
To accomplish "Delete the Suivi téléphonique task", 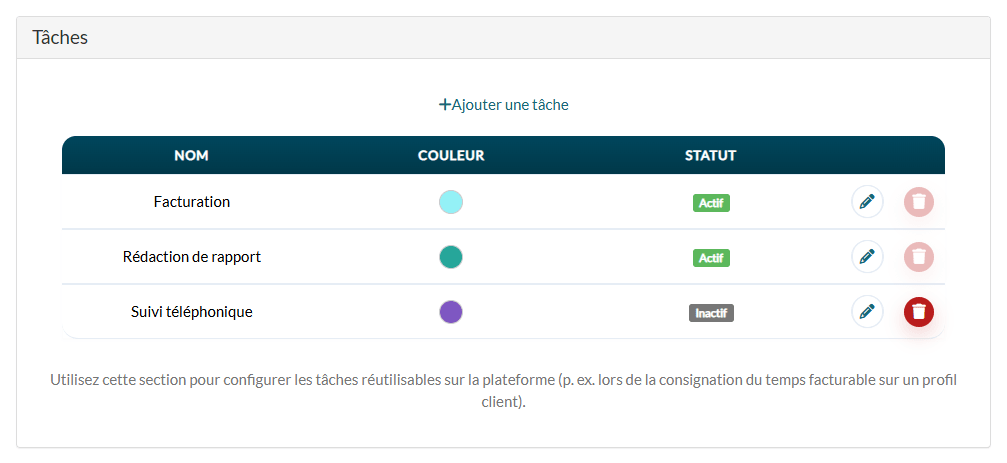I will pyautogui.click(x=918, y=312).
